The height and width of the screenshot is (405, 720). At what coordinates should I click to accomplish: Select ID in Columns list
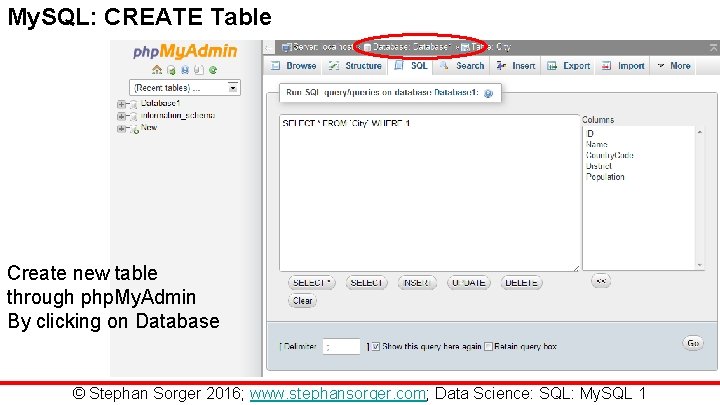590,134
